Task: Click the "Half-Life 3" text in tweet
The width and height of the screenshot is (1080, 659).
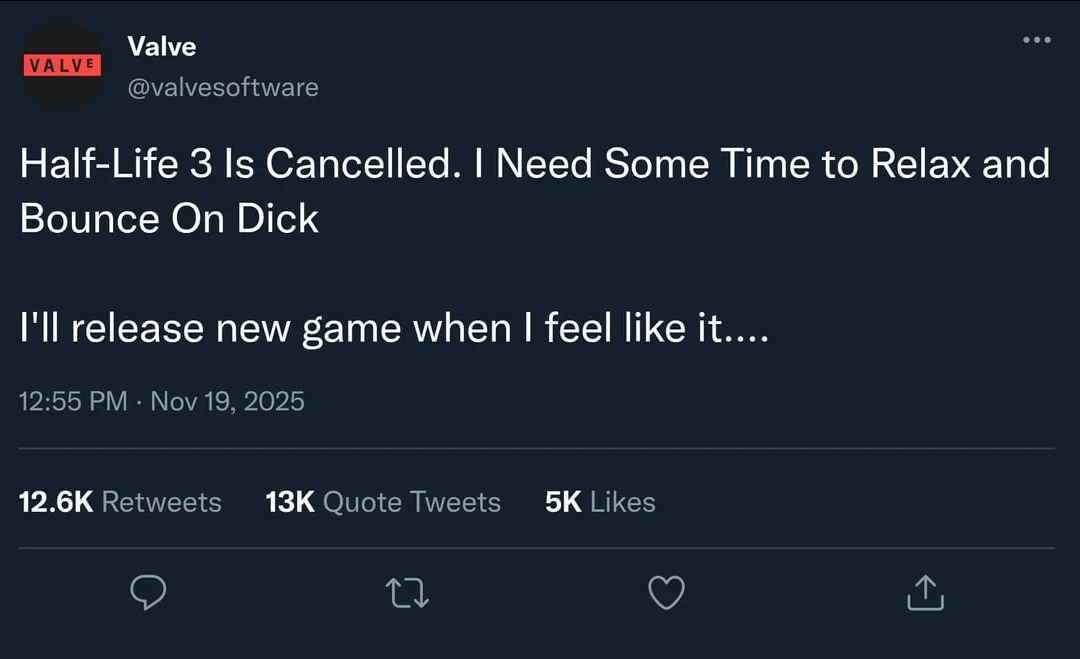Action: click(x=115, y=164)
